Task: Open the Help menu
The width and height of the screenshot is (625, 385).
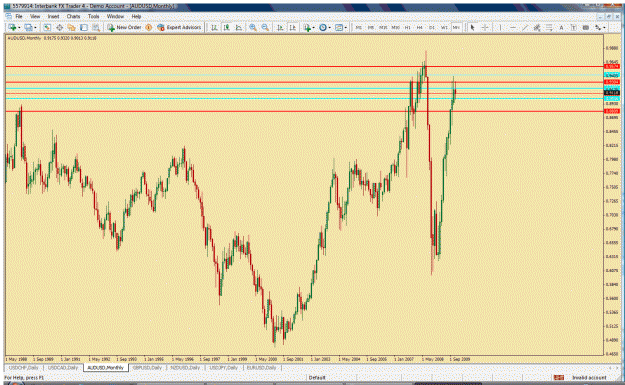Action: 136,16
